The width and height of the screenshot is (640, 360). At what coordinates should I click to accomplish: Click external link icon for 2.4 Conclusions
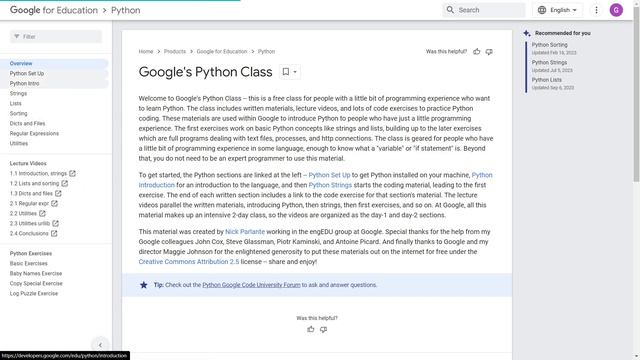tap(54, 233)
